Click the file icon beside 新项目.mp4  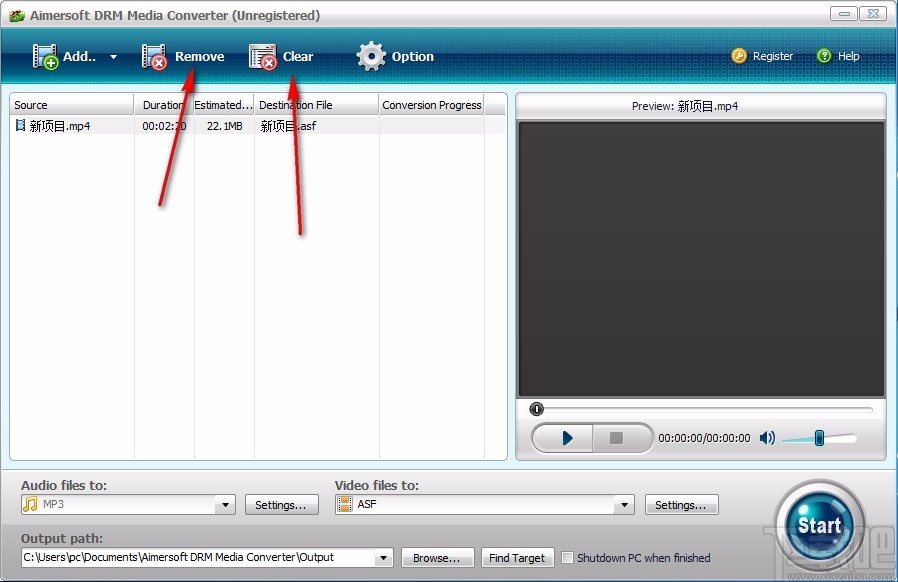[x=21, y=125]
